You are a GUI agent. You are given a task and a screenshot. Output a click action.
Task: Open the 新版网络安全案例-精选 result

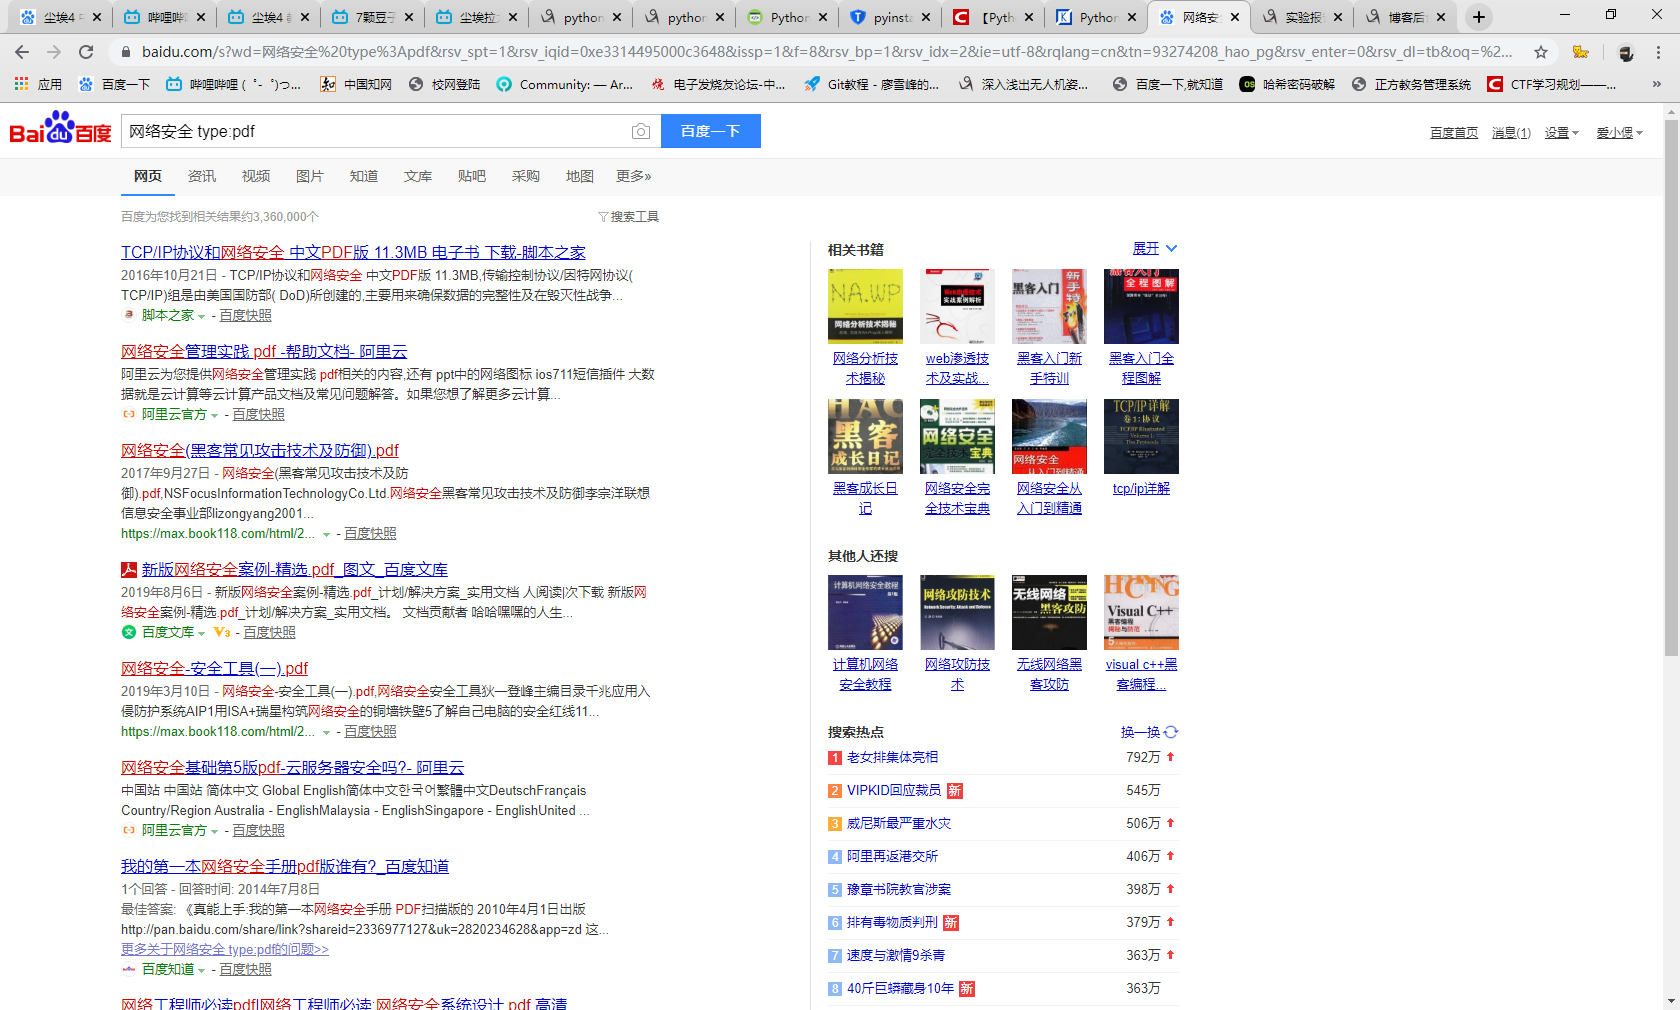(295, 570)
